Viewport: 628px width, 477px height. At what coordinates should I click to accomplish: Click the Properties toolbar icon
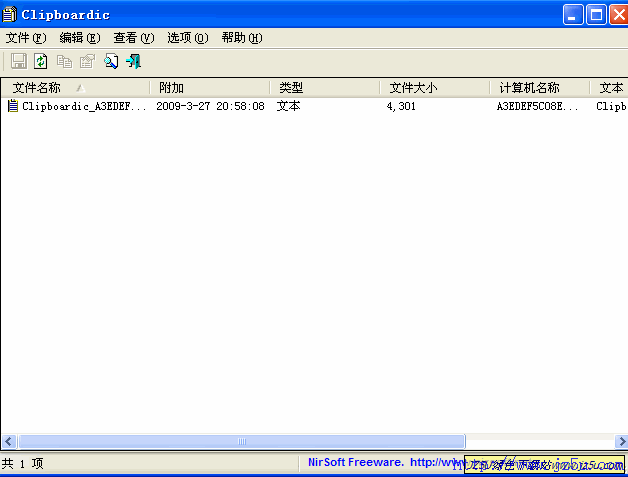pos(87,61)
